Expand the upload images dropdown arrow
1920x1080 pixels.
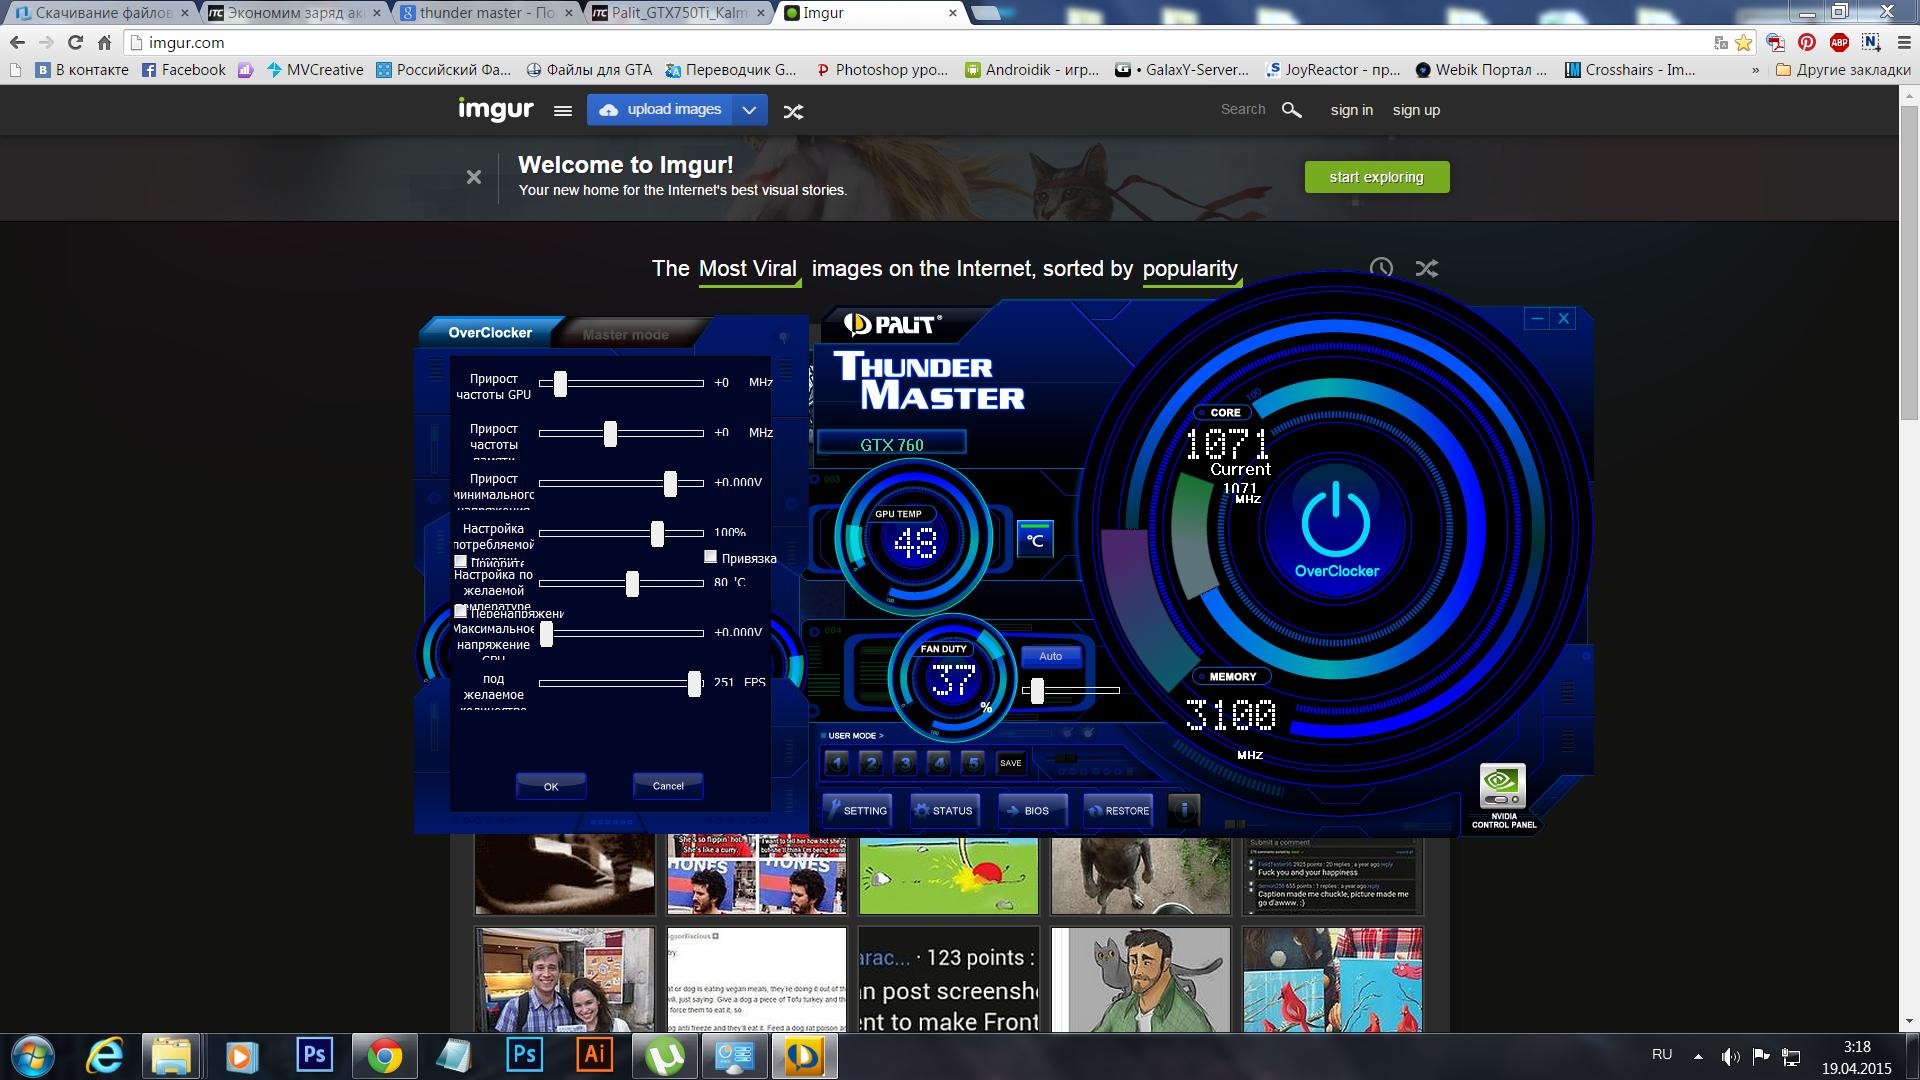(750, 110)
